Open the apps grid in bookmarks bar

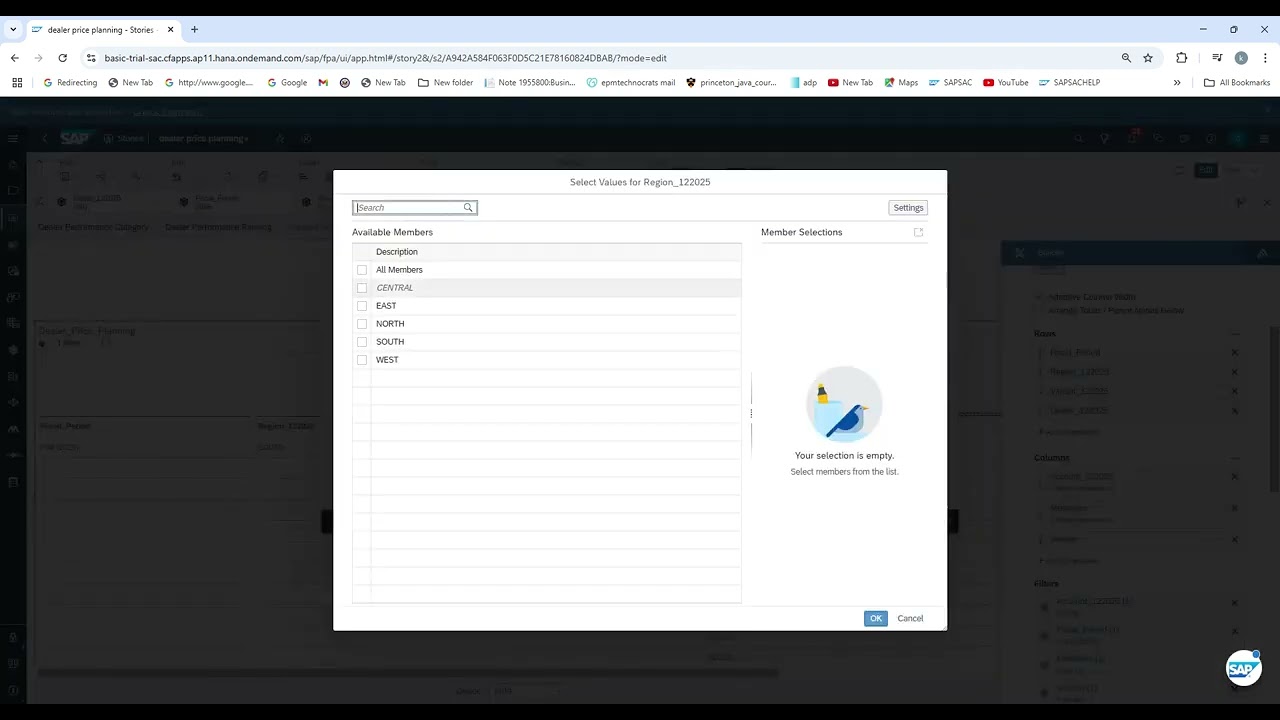(x=17, y=83)
